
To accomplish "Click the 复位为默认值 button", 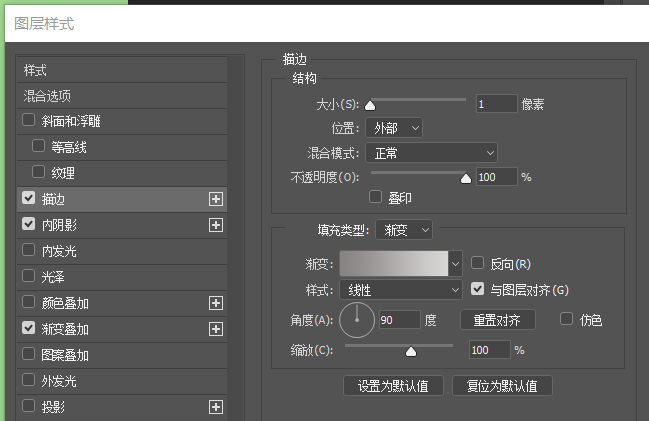I will coord(502,386).
